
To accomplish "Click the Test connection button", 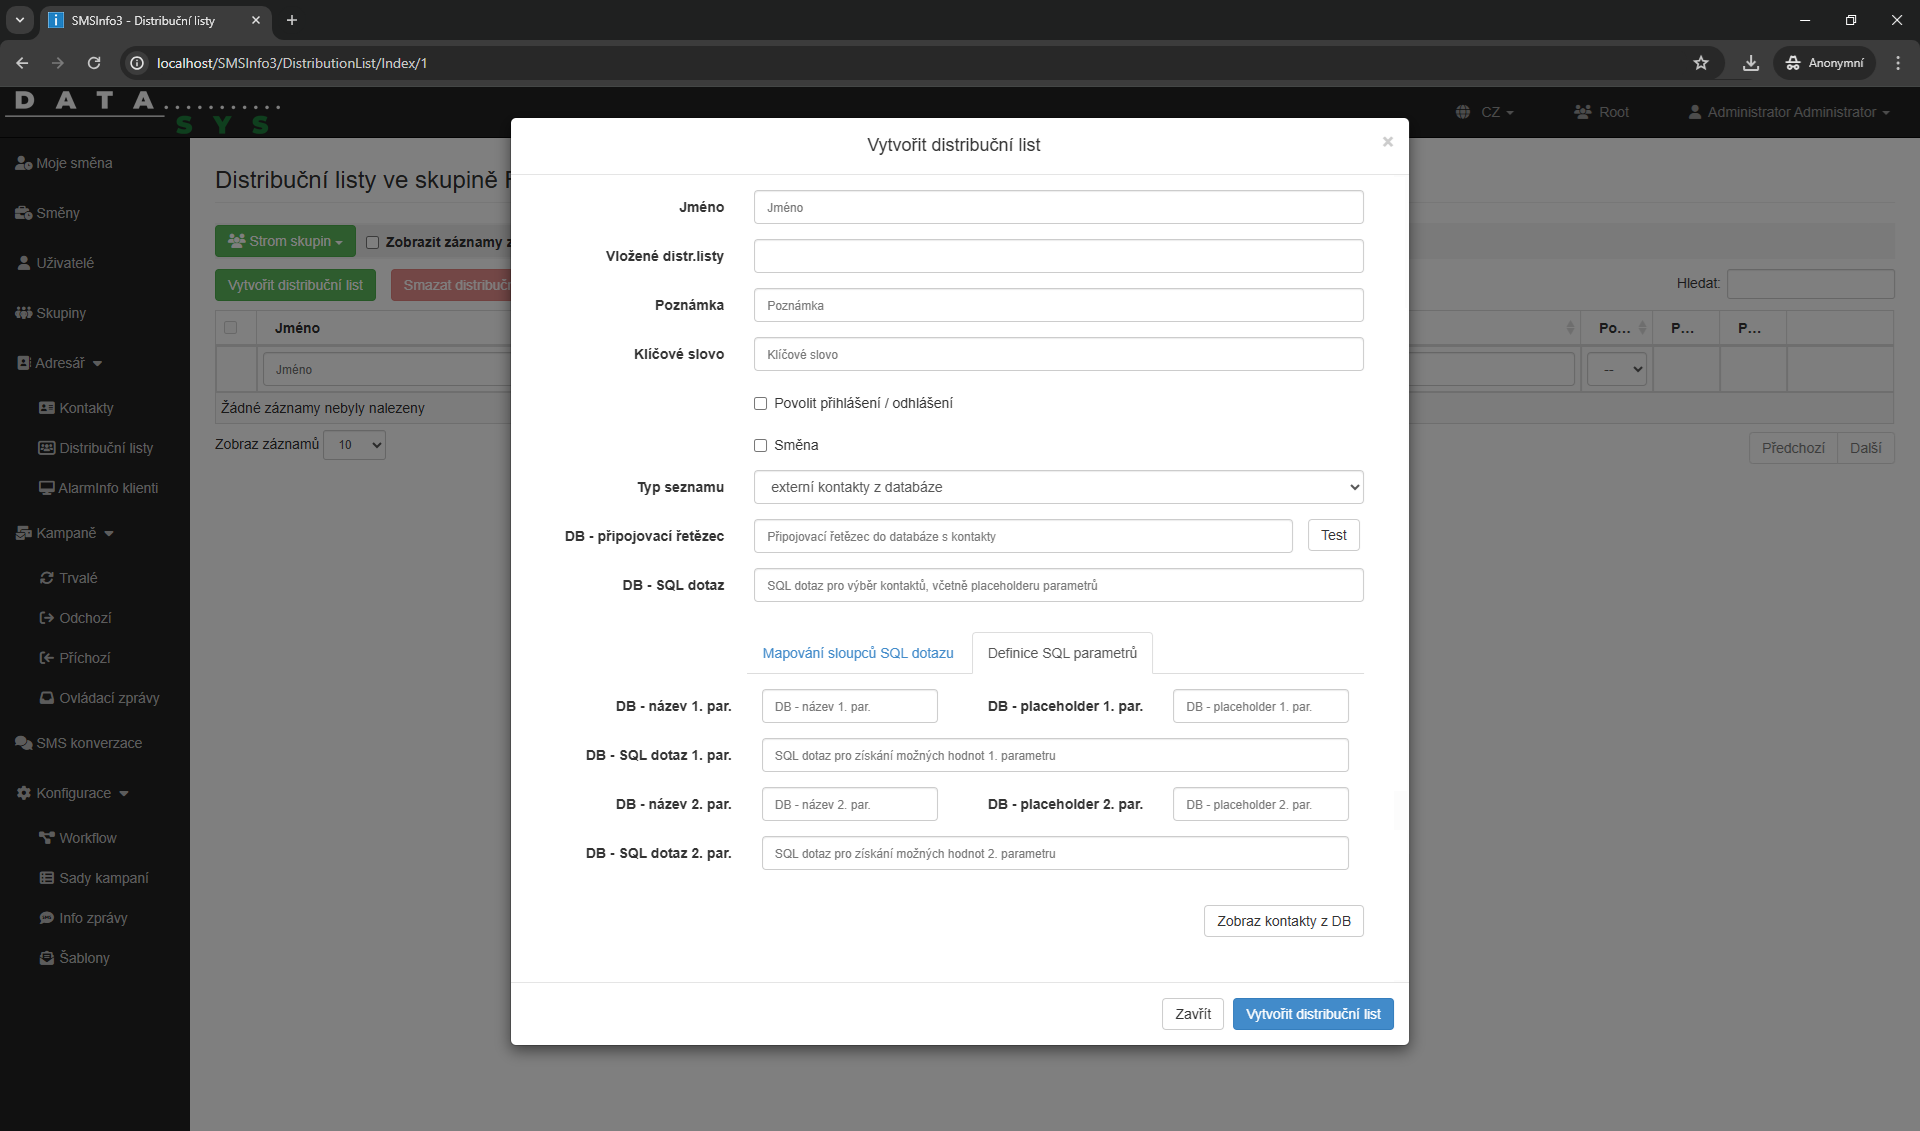I will point(1333,536).
